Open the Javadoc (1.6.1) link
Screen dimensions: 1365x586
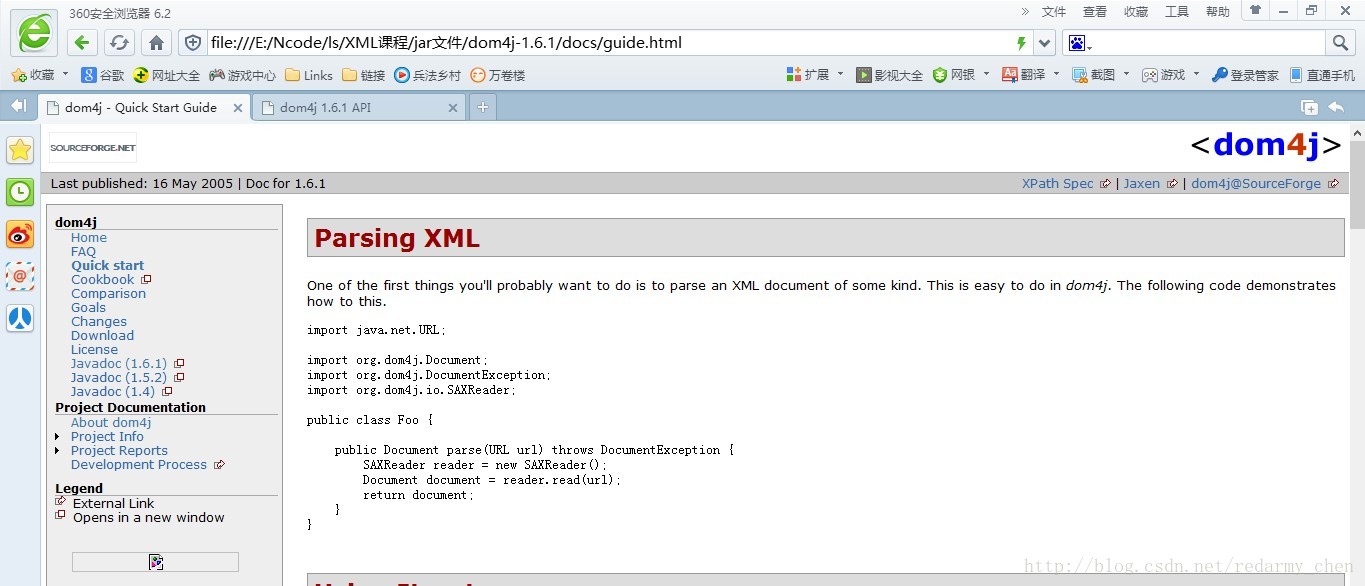click(x=119, y=364)
